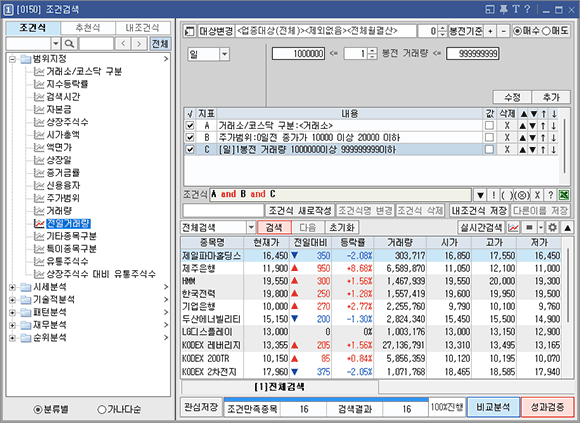Select the [1]전체검색 results tab
Screen dimensions: 580x423
click(280, 387)
